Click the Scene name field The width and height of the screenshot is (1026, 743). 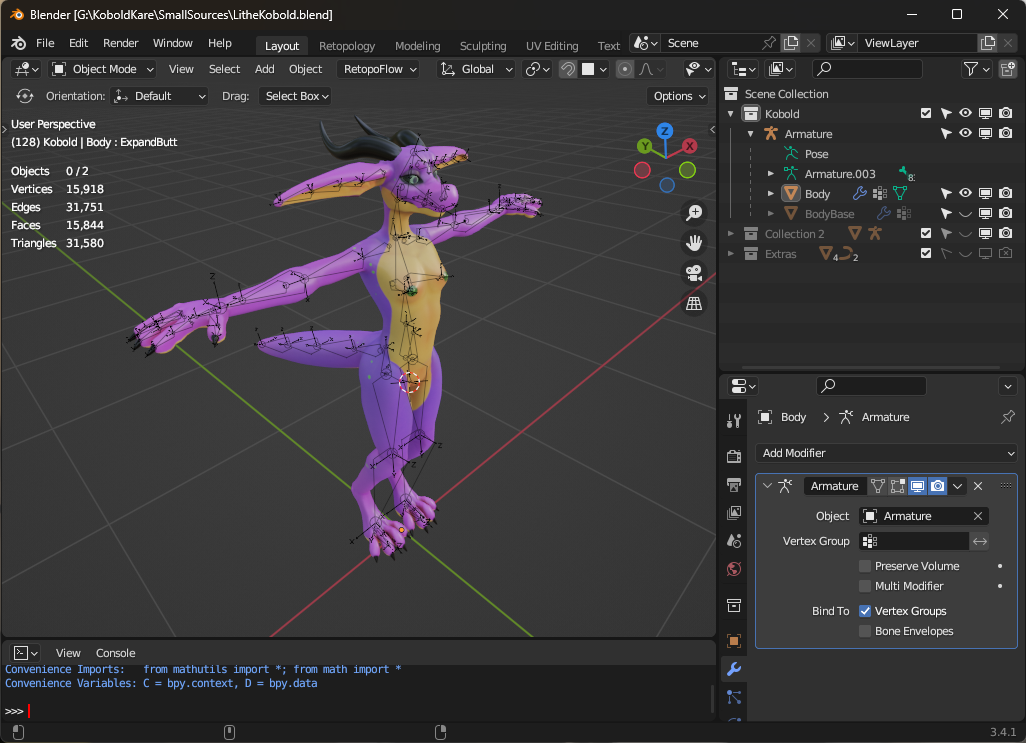pos(709,43)
